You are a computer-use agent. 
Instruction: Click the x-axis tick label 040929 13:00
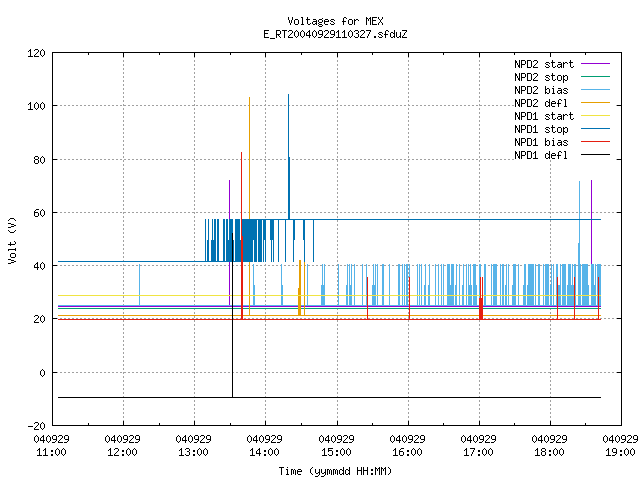(193, 446)
